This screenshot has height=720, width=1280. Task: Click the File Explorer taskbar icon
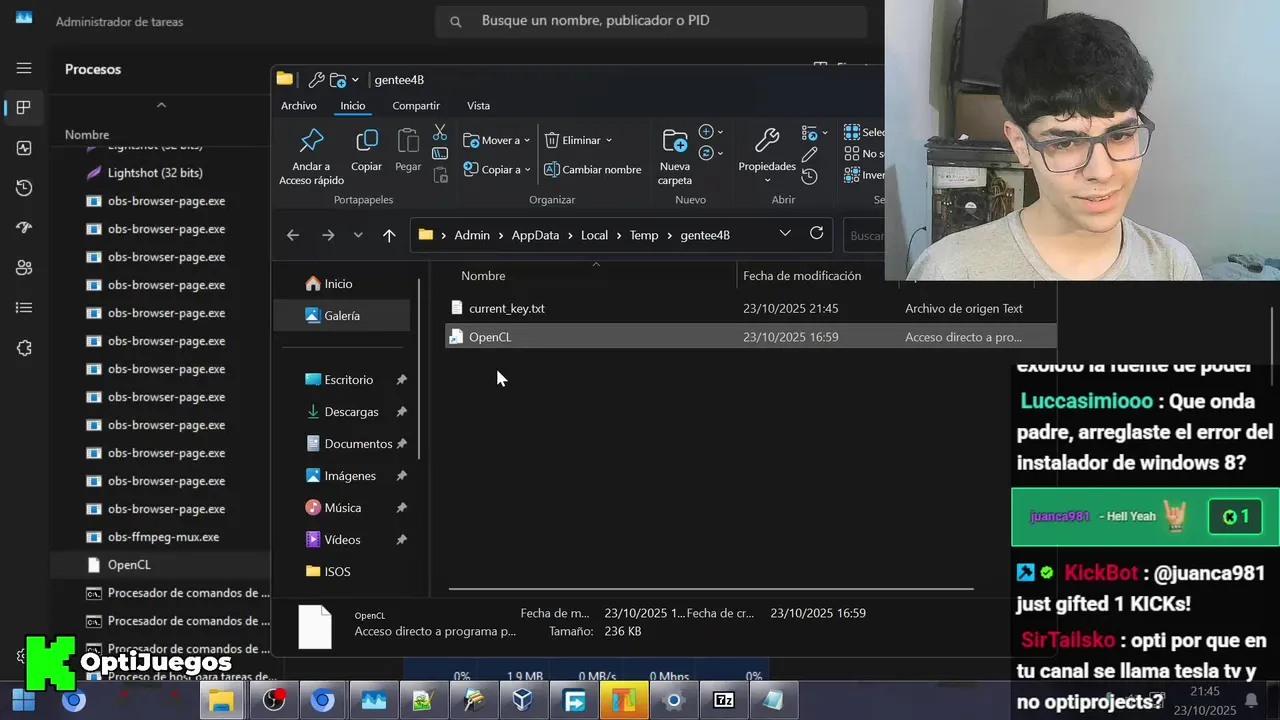point(221,701)
